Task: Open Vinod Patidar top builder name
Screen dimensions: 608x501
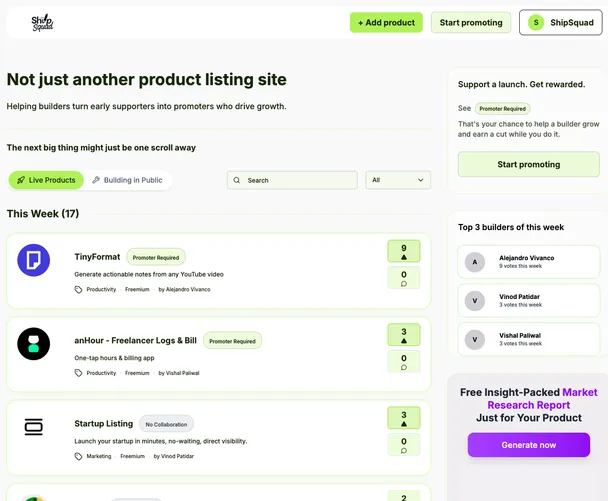Action: point(520,297)
